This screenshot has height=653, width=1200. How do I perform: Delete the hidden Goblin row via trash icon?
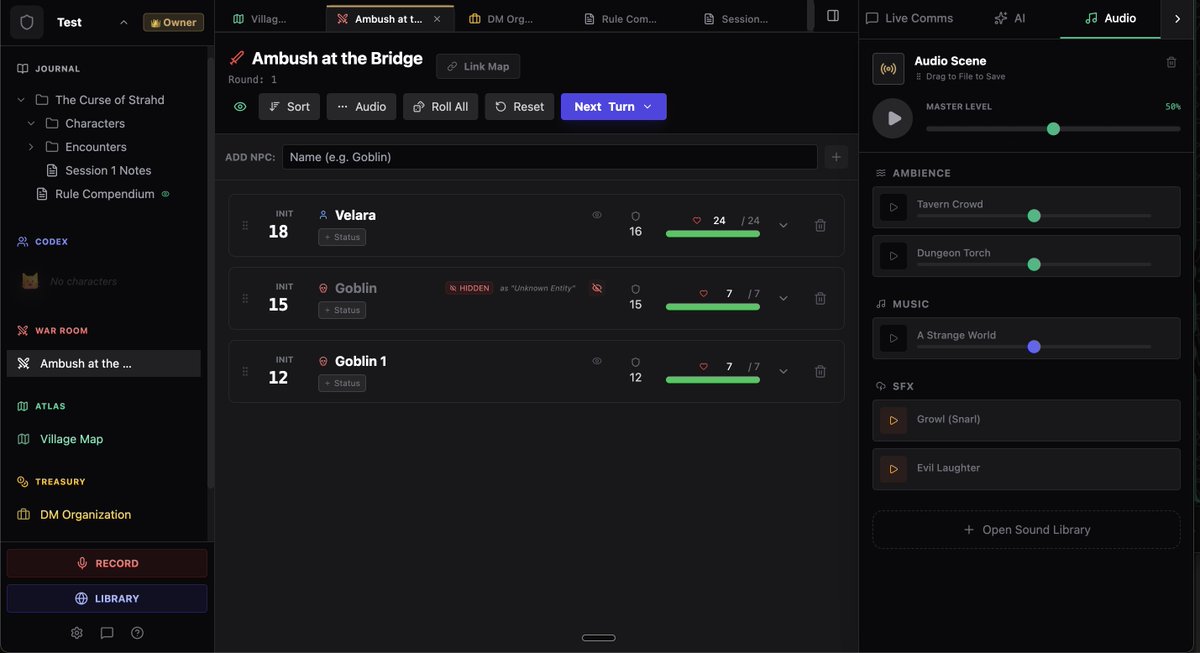pyautogui.click(x=820, y=298)
